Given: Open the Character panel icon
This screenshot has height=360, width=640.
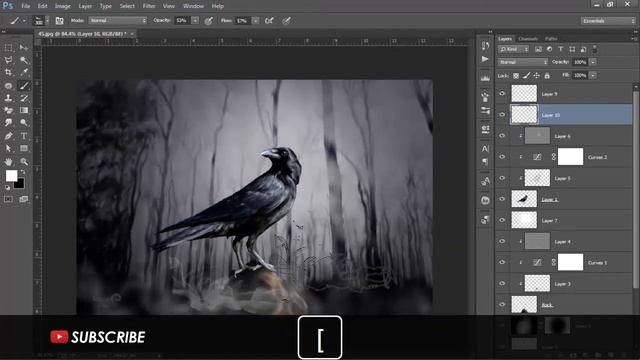Looking at the screenshot, I should point(485,149).
